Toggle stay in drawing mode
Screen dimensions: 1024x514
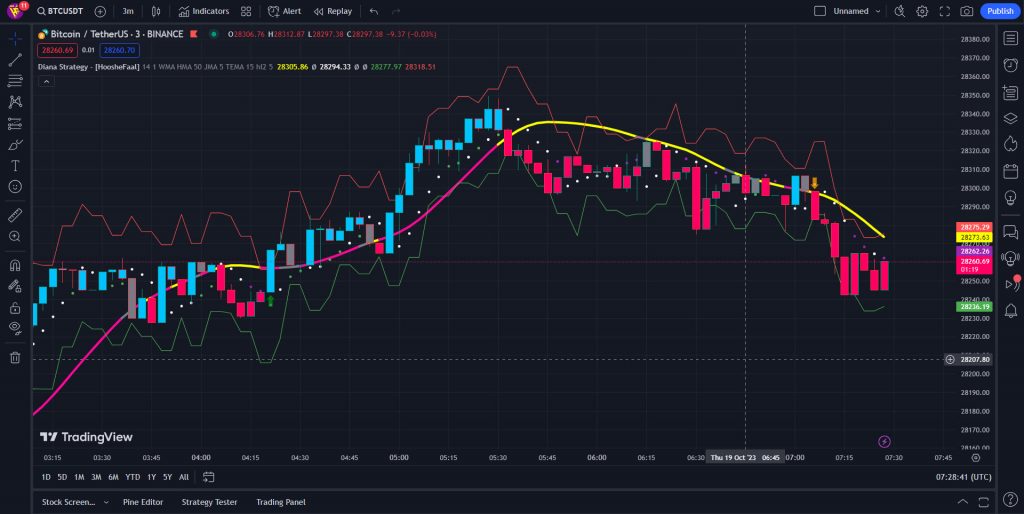pos(15,285)
